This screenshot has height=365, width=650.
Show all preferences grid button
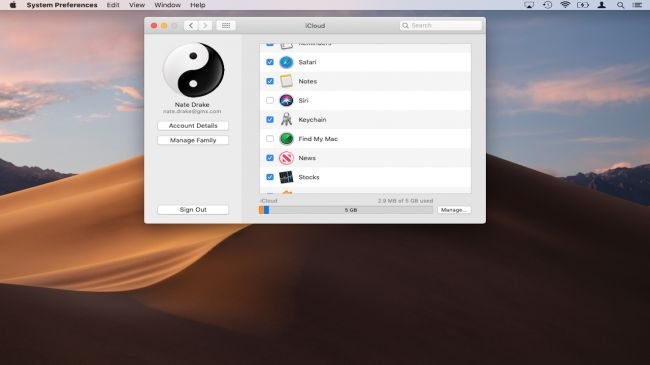pyautogui.click(x=226, y=25)
